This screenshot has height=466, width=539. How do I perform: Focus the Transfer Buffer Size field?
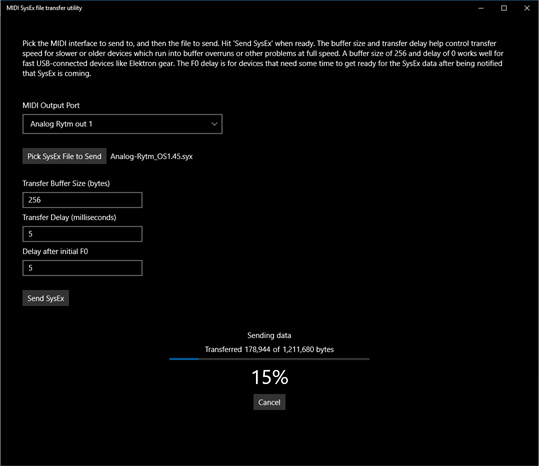pos(82,200)
